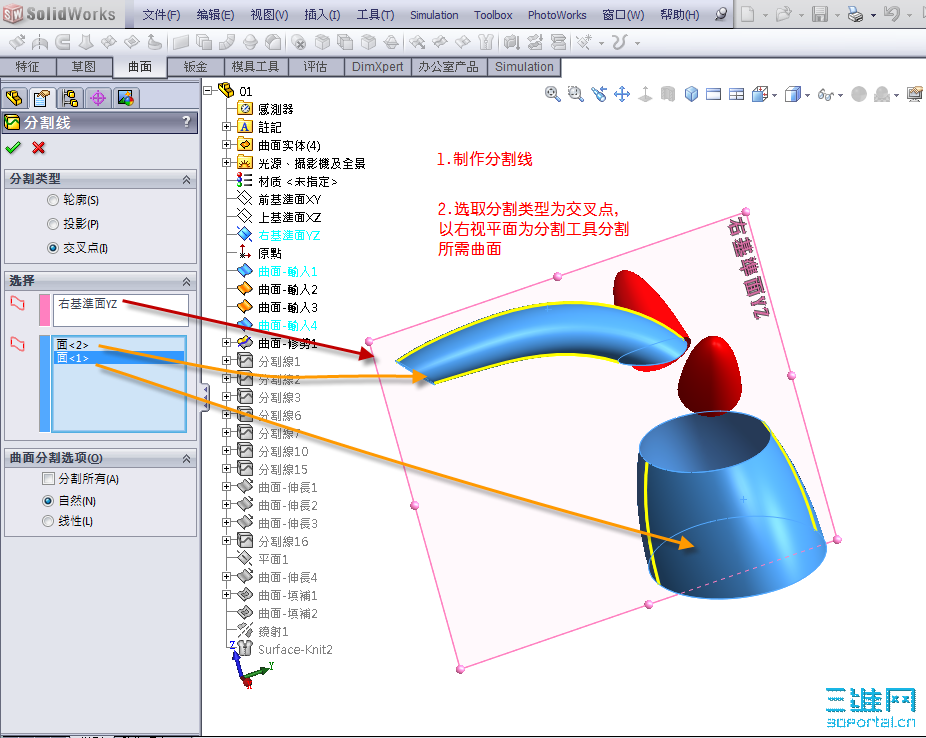Open the 编辑(E) menu

(x=215, y=15)
